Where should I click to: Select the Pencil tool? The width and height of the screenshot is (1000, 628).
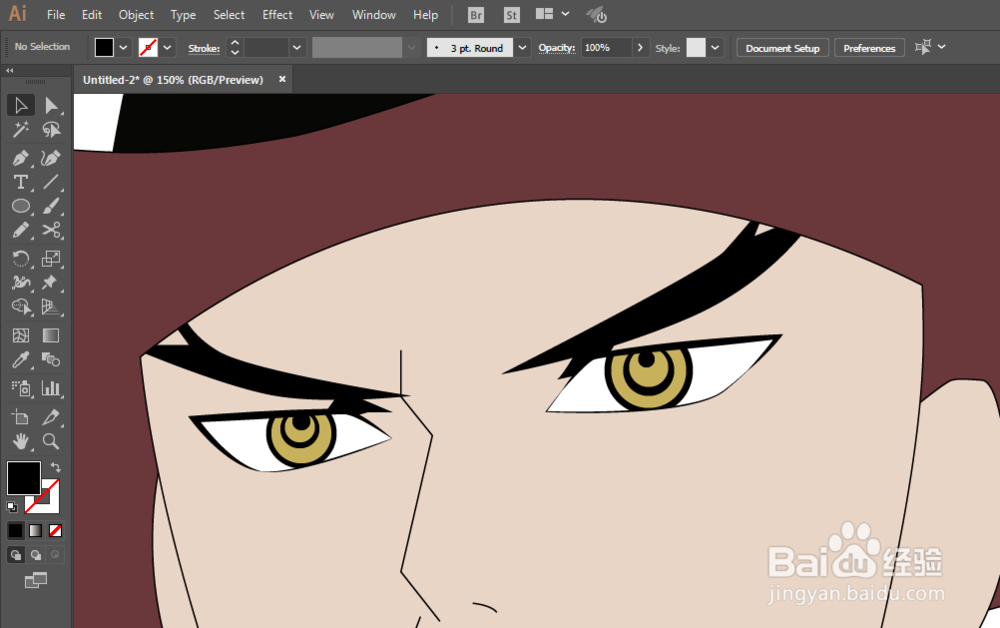pyautogui.click(x=20, y=230)
